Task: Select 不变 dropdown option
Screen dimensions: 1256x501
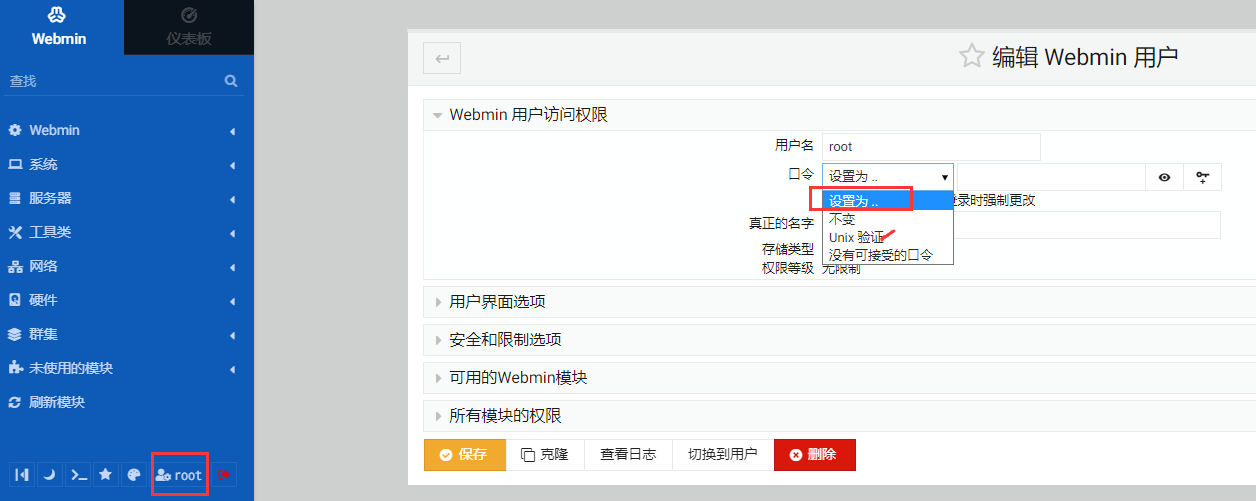Action: point(888,219)
